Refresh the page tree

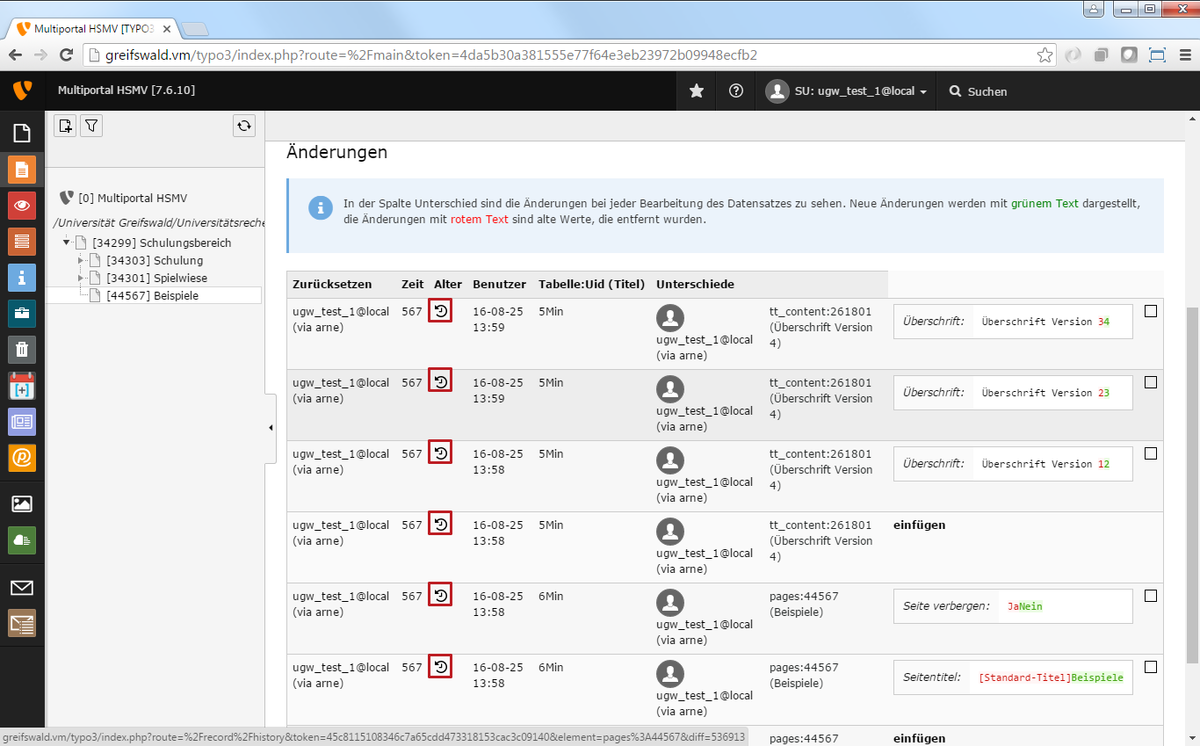click(244, 125)
